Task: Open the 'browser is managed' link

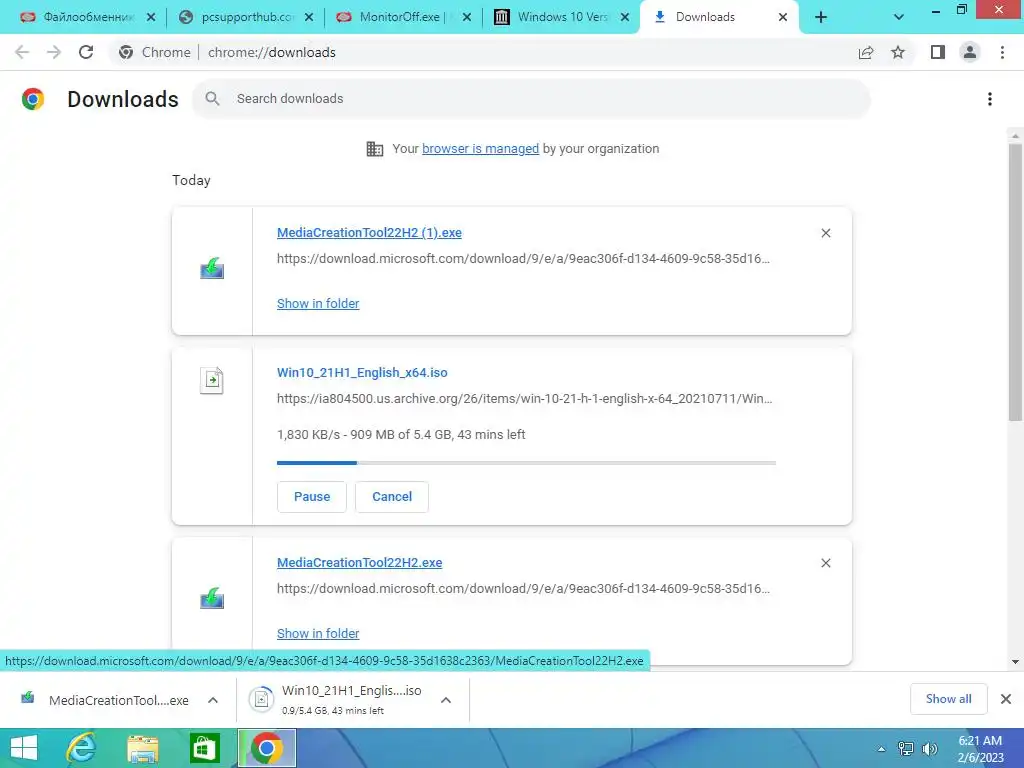Action: pyautogui.click(x=480, y=149)
